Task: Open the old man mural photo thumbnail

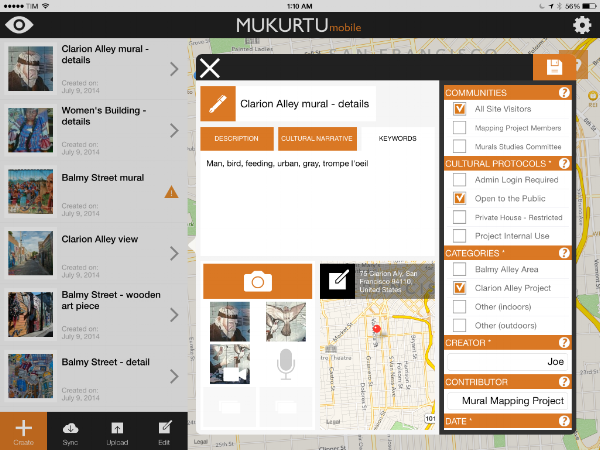Action: pyautogui.click(x=230, y=322)
